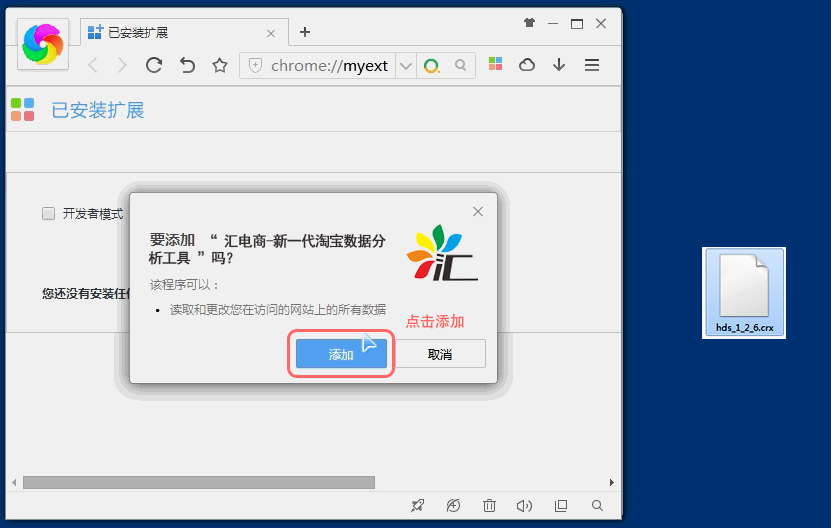Open the skin (shirt) icon in title bar

coord(529,23)
